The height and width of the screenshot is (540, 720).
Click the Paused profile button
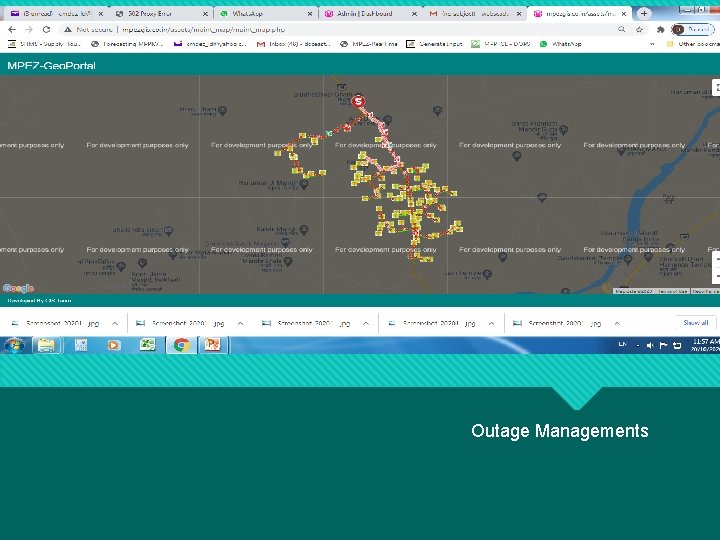(693, 29)
